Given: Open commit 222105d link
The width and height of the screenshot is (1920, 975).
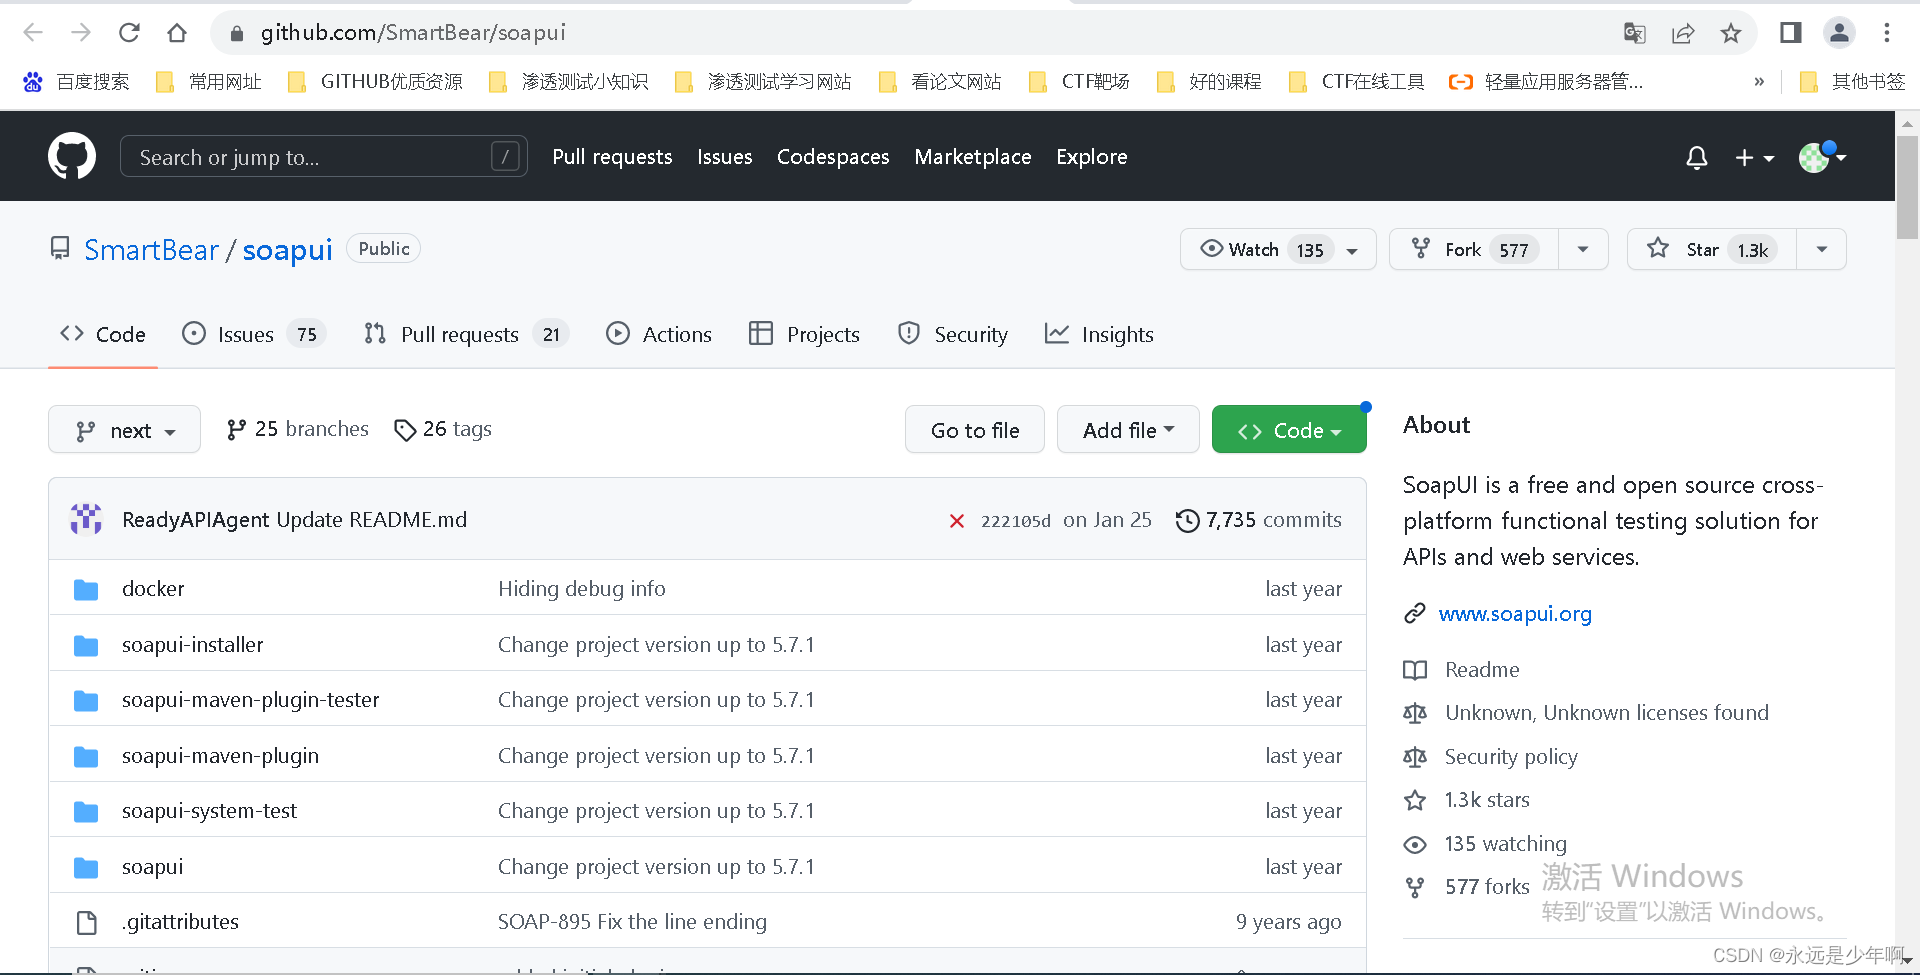Looking at the screenshot, I should tap(1016, 521).
